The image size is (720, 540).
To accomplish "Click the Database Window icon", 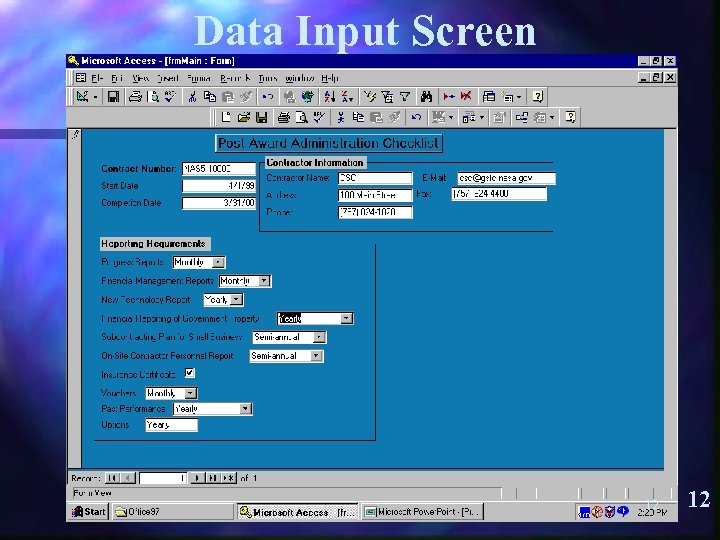I will click(488, 97).
